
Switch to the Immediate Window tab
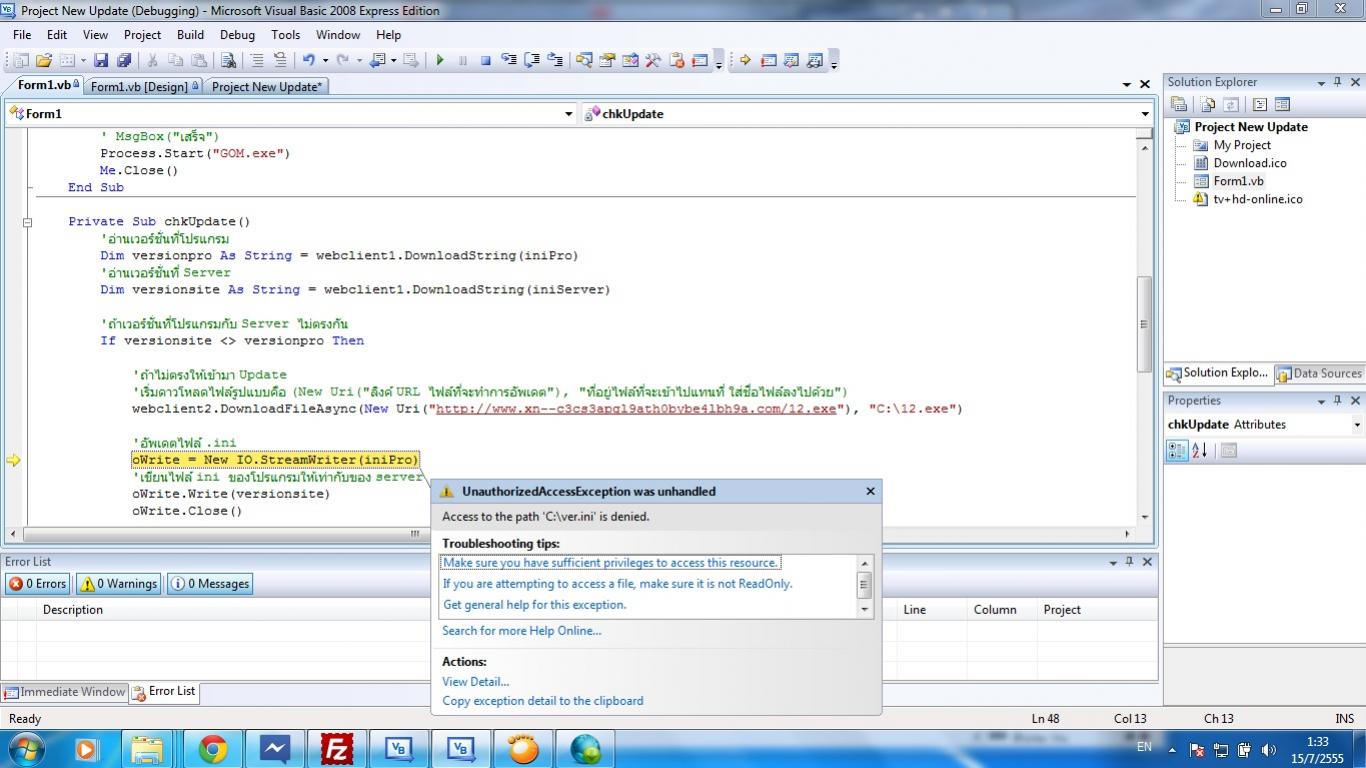pyautogui.click(x=65, y=692)
